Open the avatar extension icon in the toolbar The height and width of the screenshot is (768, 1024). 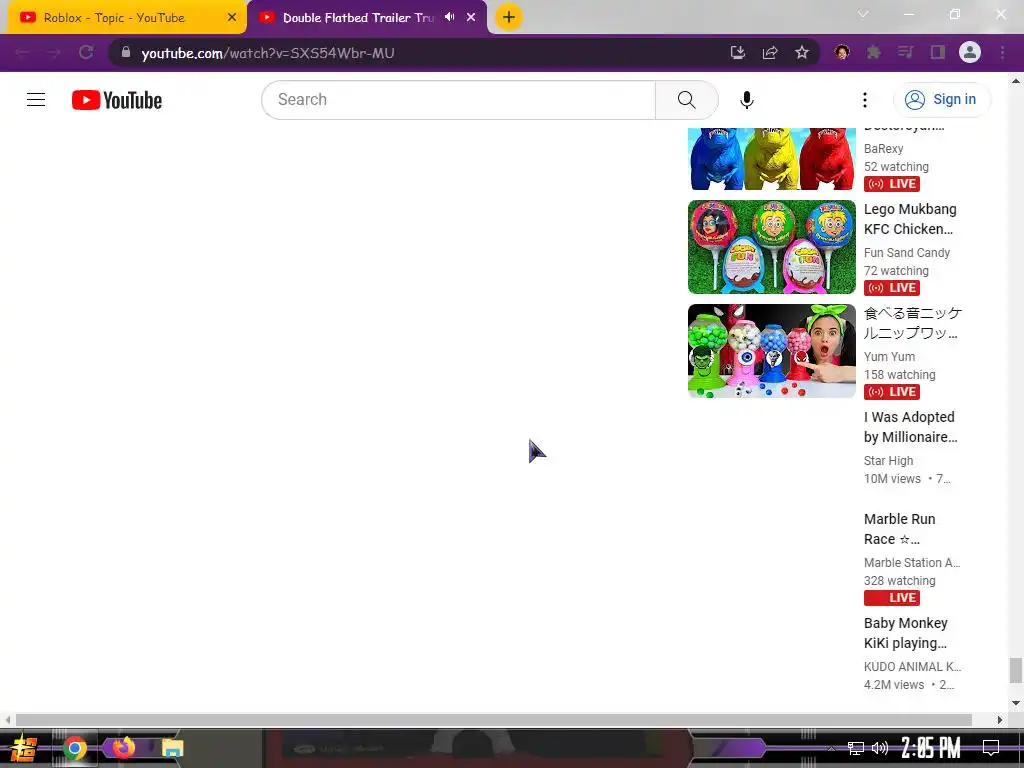click(842, 52)
